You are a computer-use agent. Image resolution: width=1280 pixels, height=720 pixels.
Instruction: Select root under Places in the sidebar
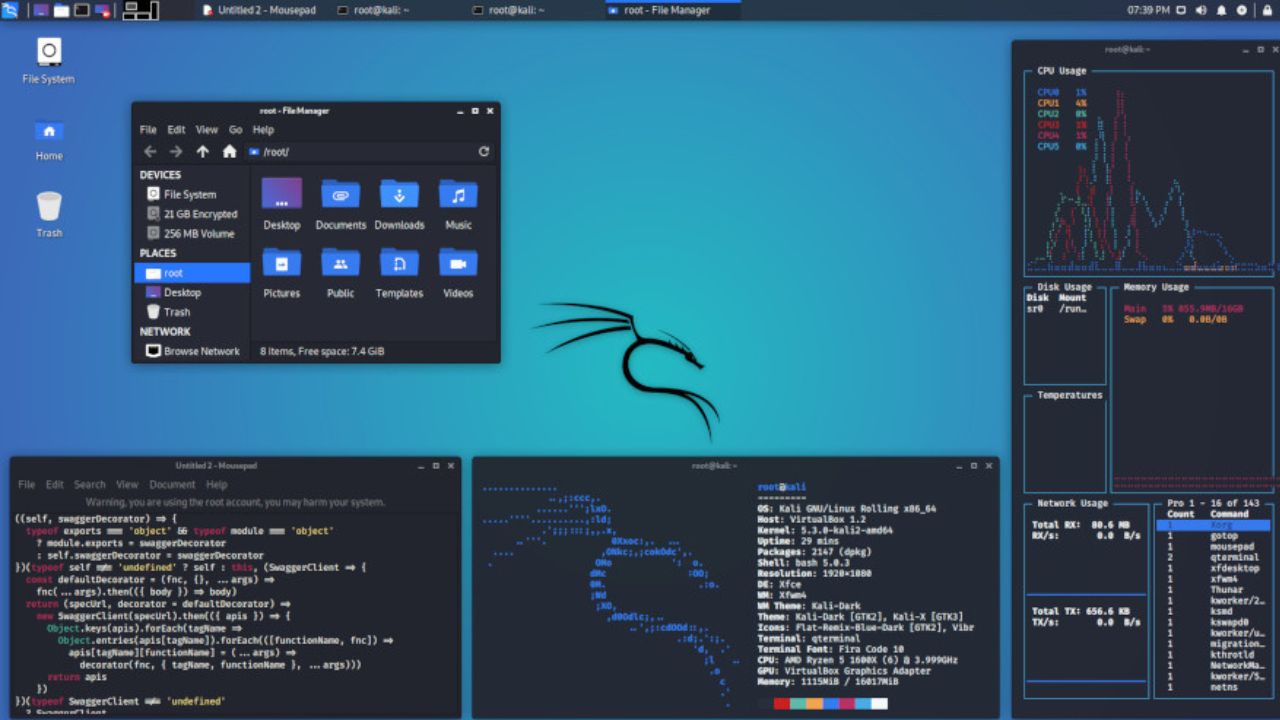[192, 273]
